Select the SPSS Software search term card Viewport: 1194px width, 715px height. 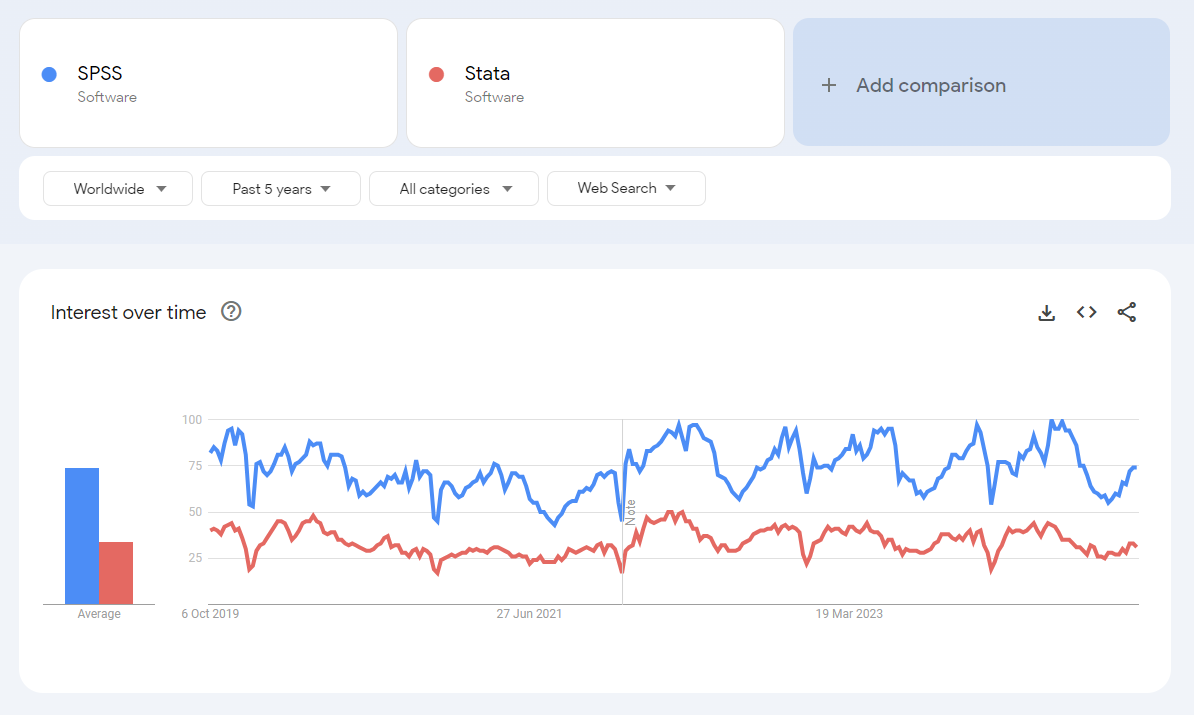[208, 83]
